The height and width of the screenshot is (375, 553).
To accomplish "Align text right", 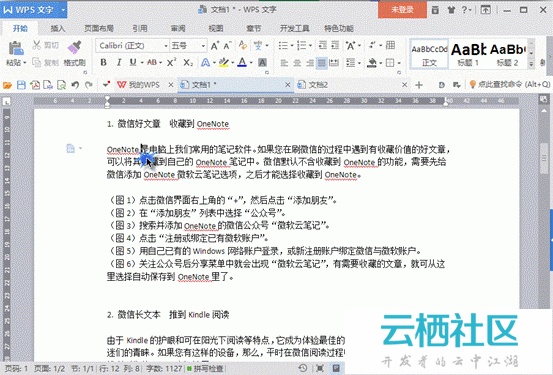I will tap(310, 63).
